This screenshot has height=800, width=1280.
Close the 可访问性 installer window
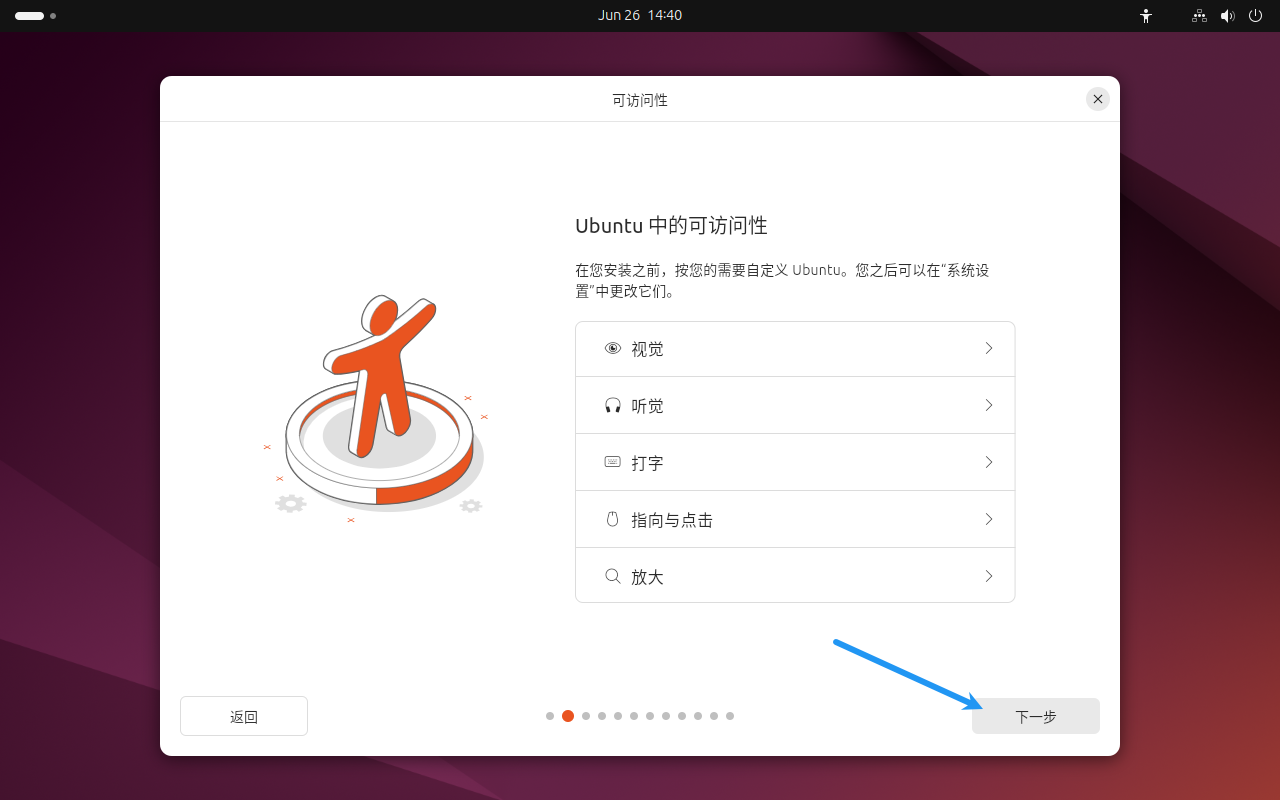click(x=1098, y=99)
